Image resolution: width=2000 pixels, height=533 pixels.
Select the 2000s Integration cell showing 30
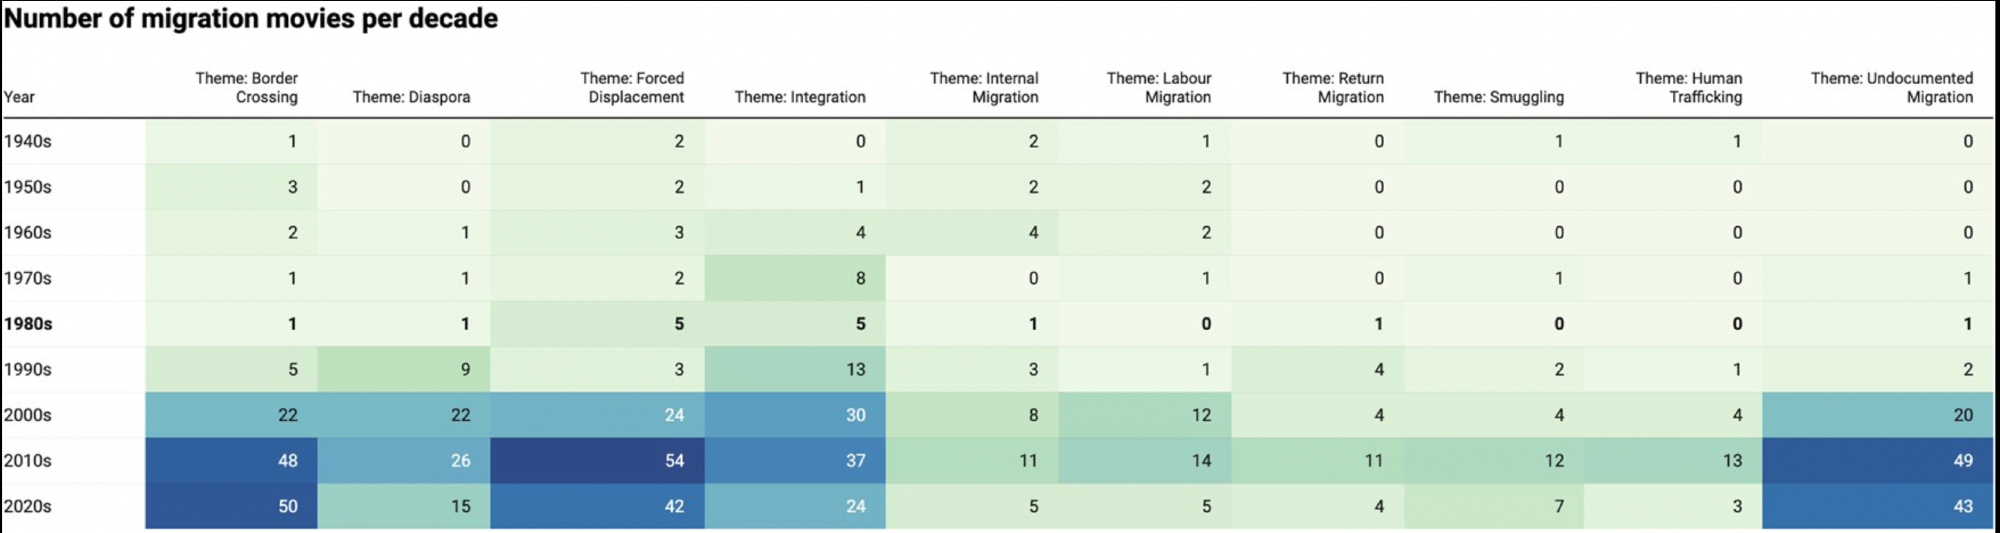click(x=795, y=415)
